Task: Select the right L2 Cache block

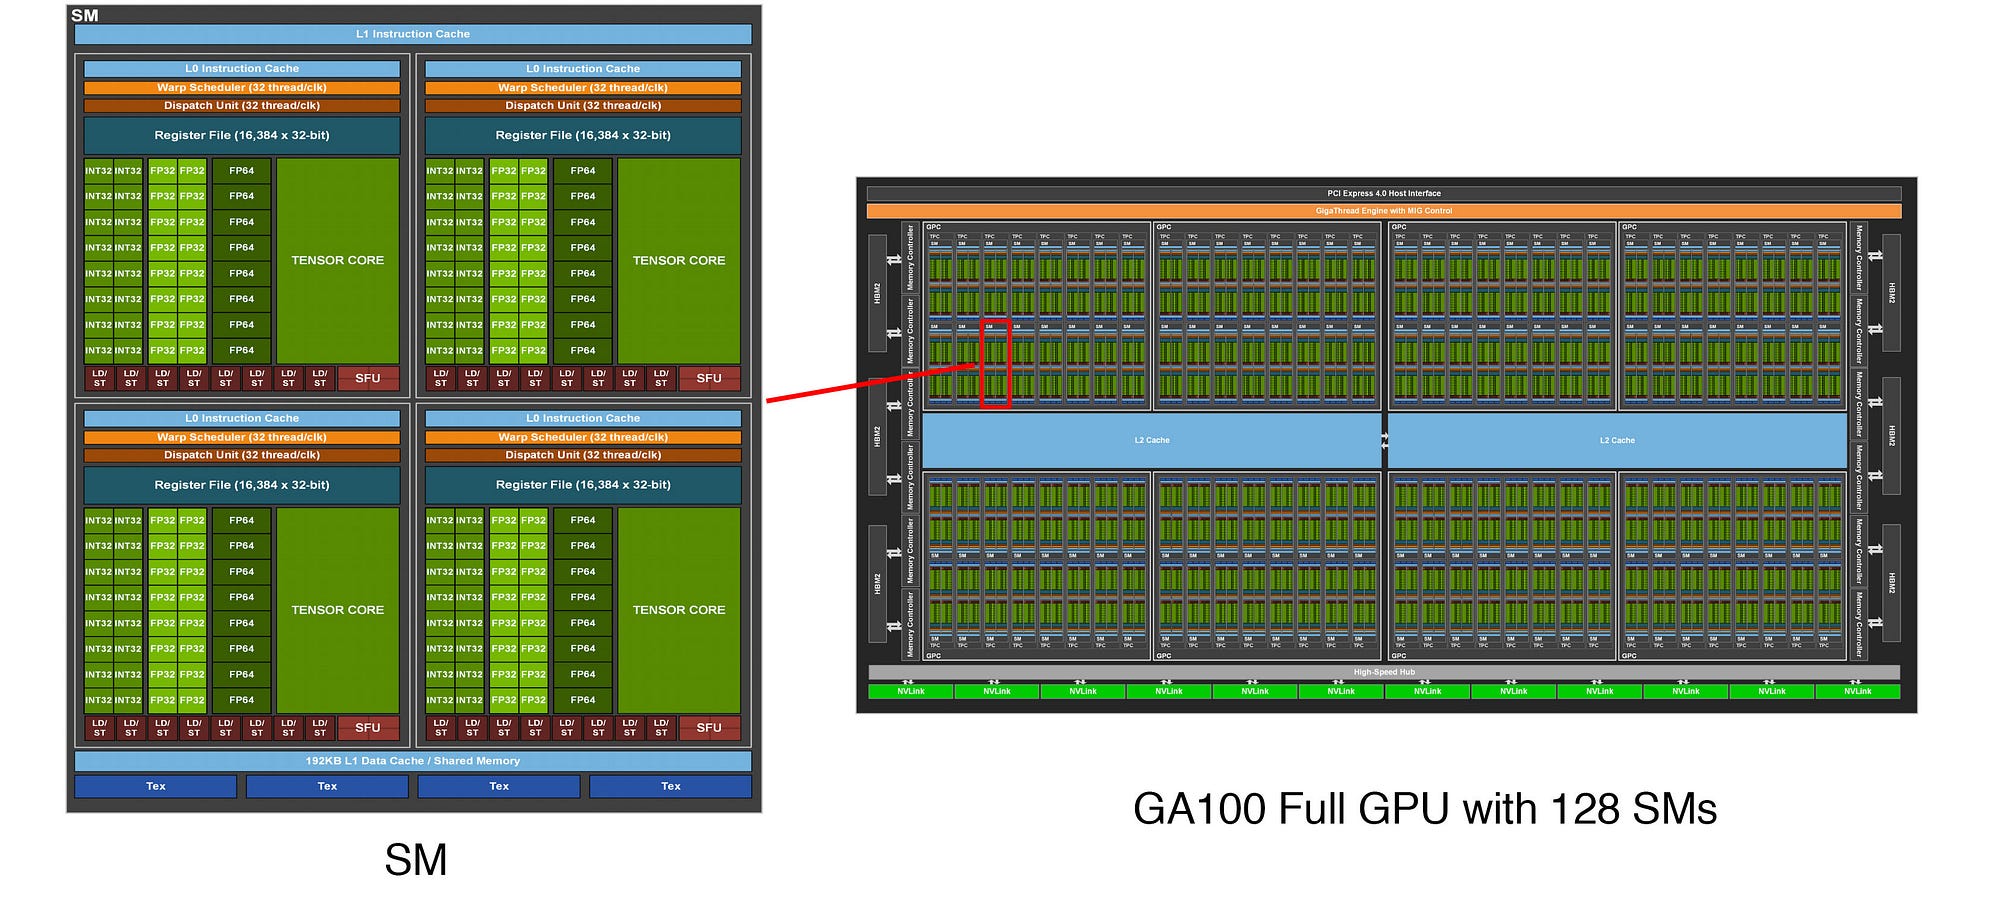Action: click(x=1617, y=440)
